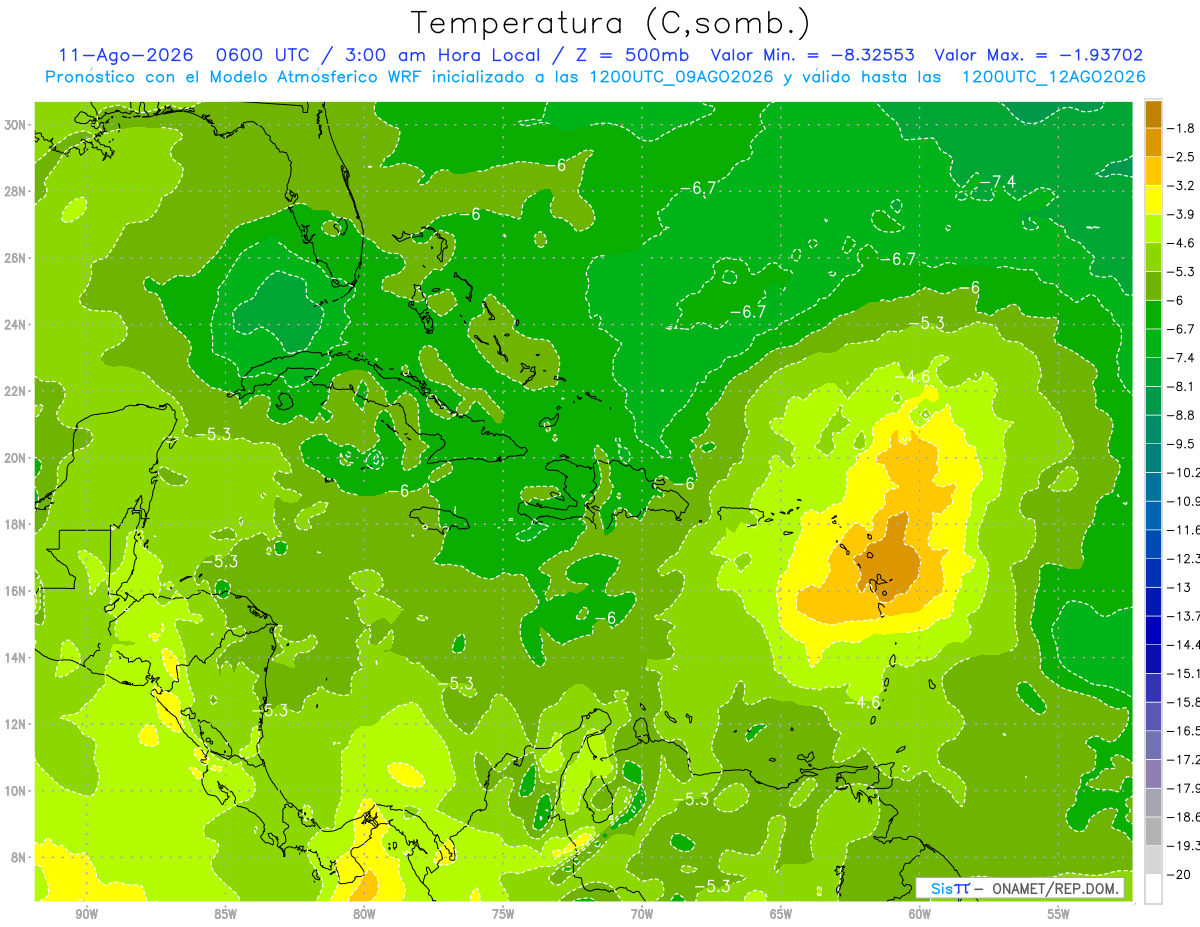The width and height of the screenshot is (1200, 927).
Task: Click the purple swatch between -17.2 and -17.9
Action: (x=1153, y=774)
